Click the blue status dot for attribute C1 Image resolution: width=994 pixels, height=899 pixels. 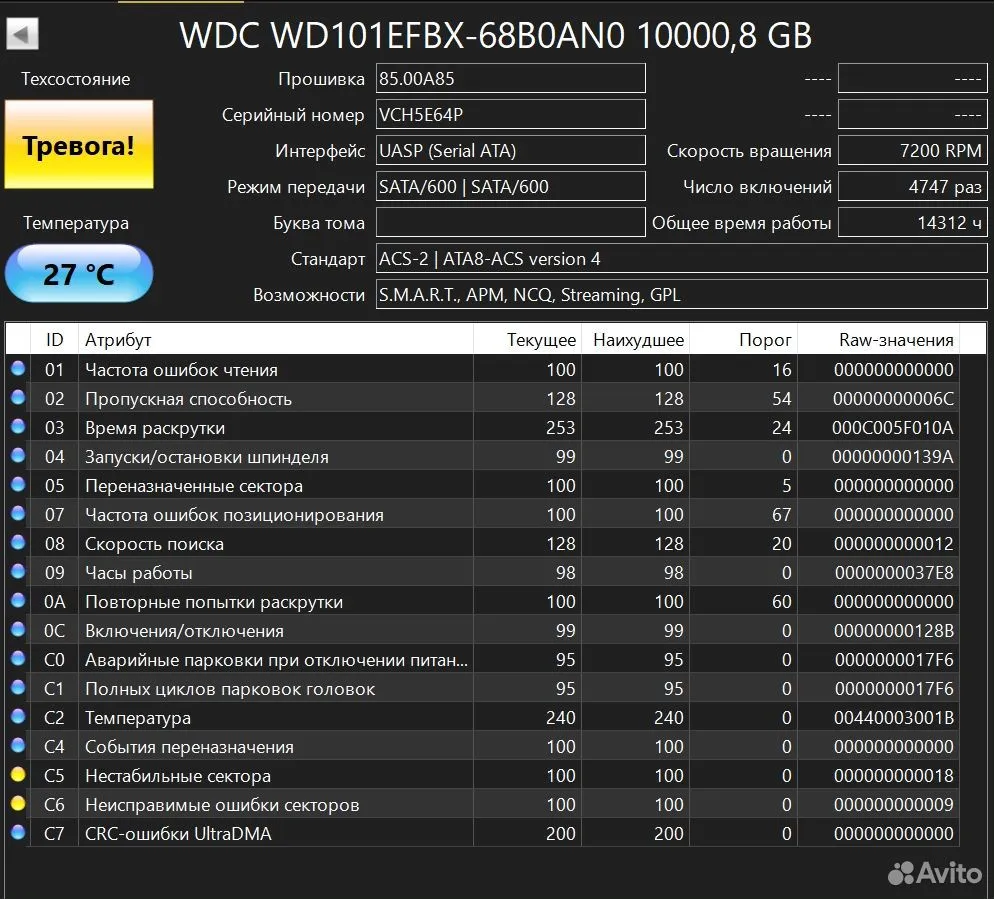coord(18,687)
